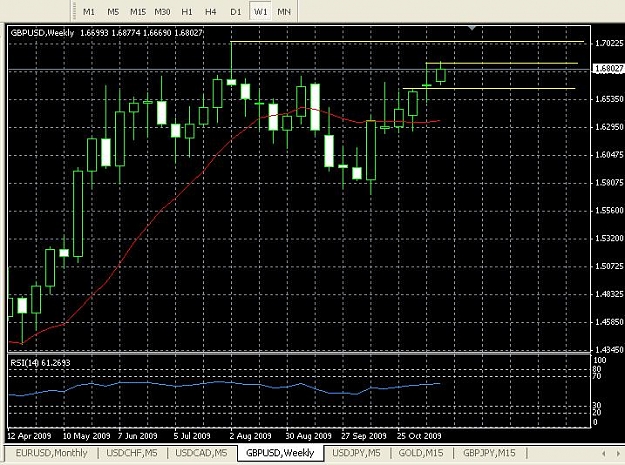Image resolution: width=625 pixels, height=465 pixels.
Task: Select the blue RSI indicator line
Action: pos(223,383)
